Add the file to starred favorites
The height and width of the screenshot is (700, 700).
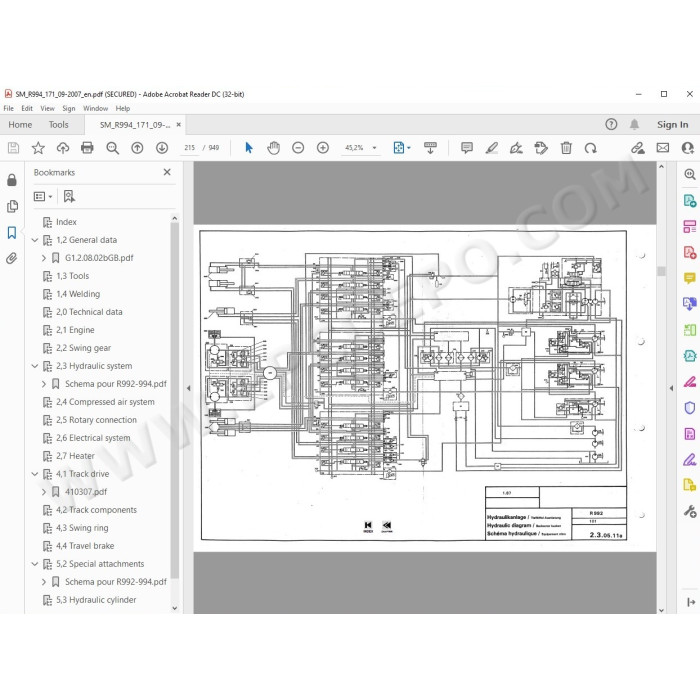click(x=38, y=148)
